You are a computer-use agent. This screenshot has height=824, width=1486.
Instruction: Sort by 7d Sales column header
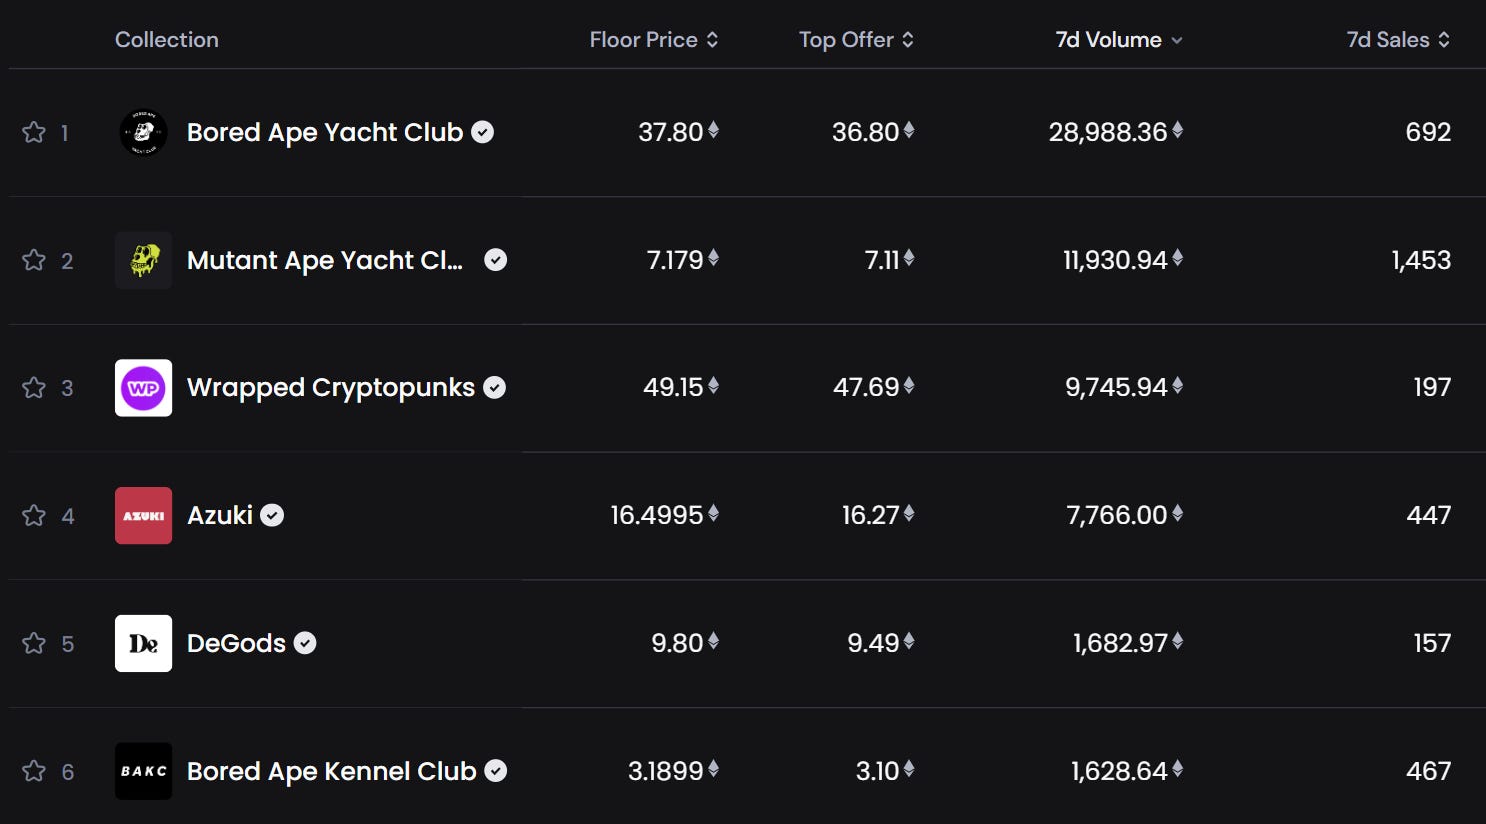pos(1397,40)
